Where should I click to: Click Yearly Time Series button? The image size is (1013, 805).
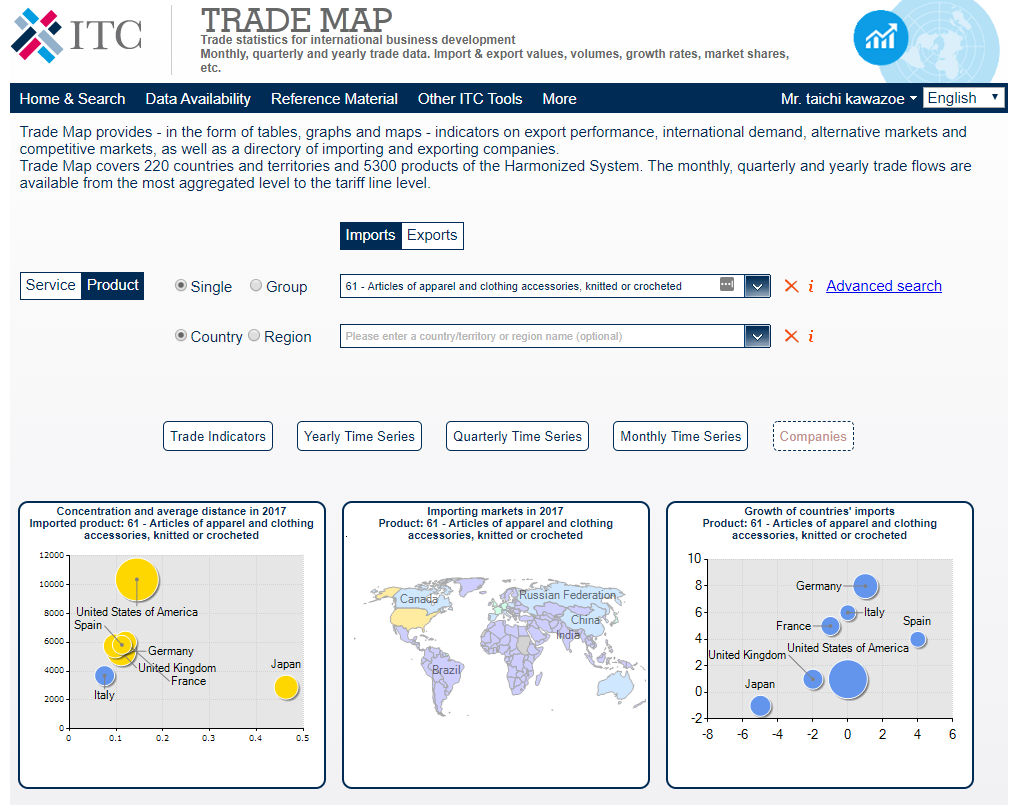pos(359,436)
